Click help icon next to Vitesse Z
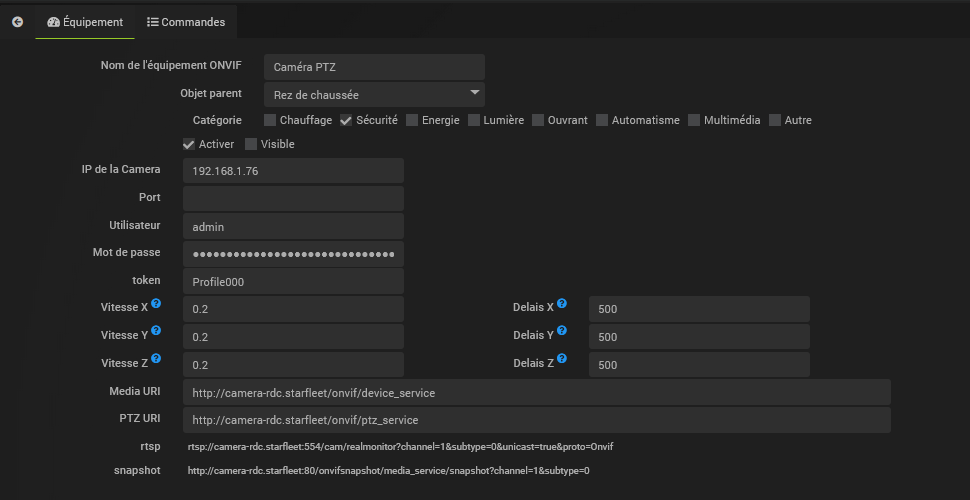Screen dimensions: 970x500 [156, 359]
